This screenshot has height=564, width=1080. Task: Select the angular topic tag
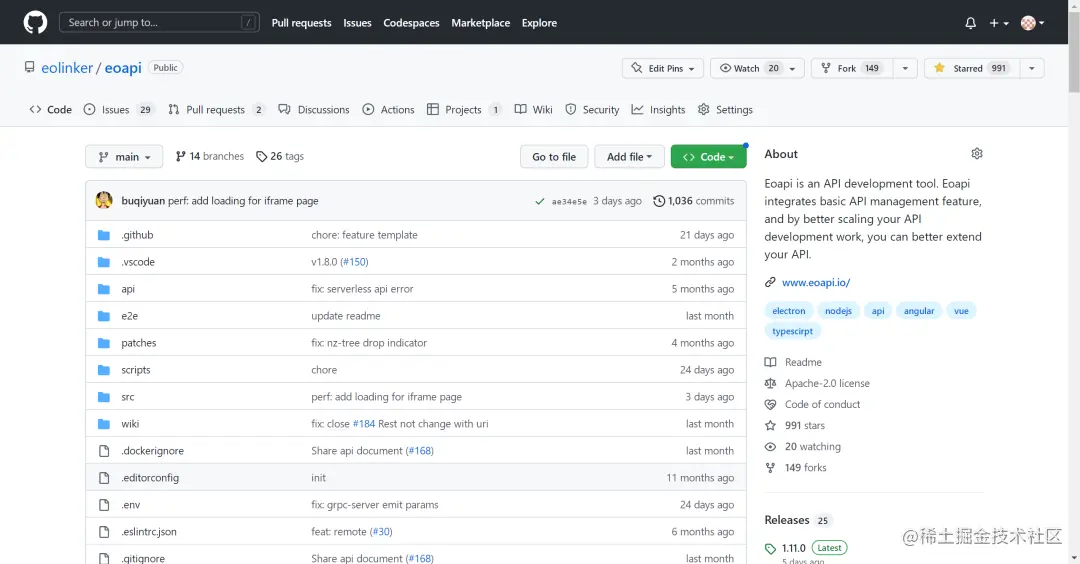coord(919,311)
